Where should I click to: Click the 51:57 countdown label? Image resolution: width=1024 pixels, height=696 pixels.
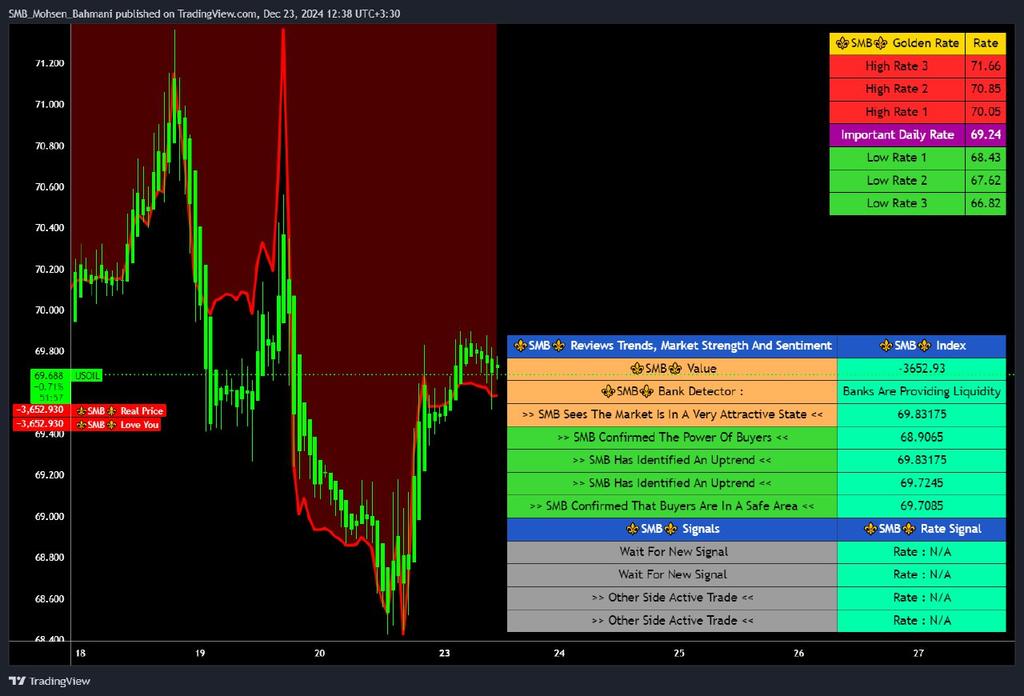pyautogui.click(x=50, y=398)
